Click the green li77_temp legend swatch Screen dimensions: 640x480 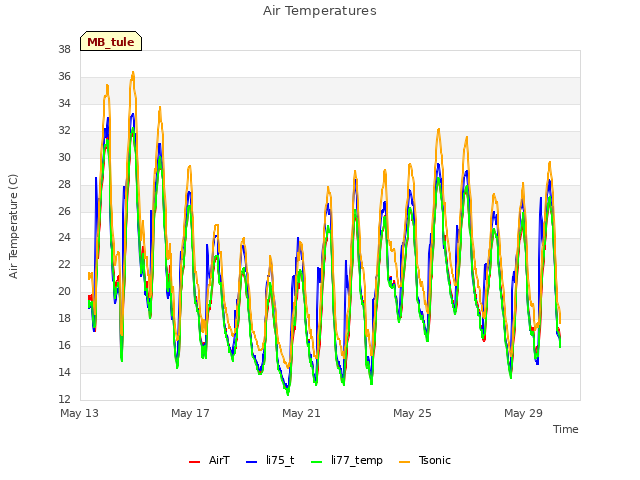pos(317,462)
